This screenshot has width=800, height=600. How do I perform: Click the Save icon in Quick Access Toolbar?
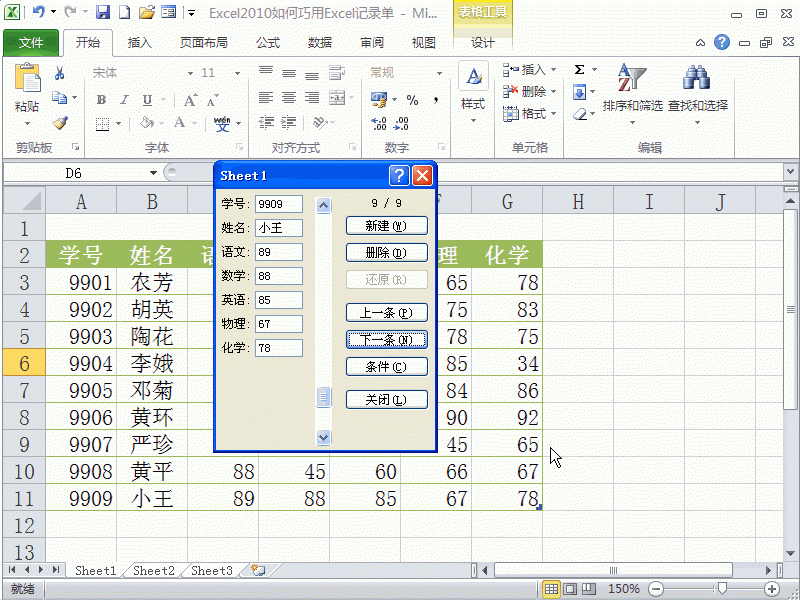[x=104, y=11]
